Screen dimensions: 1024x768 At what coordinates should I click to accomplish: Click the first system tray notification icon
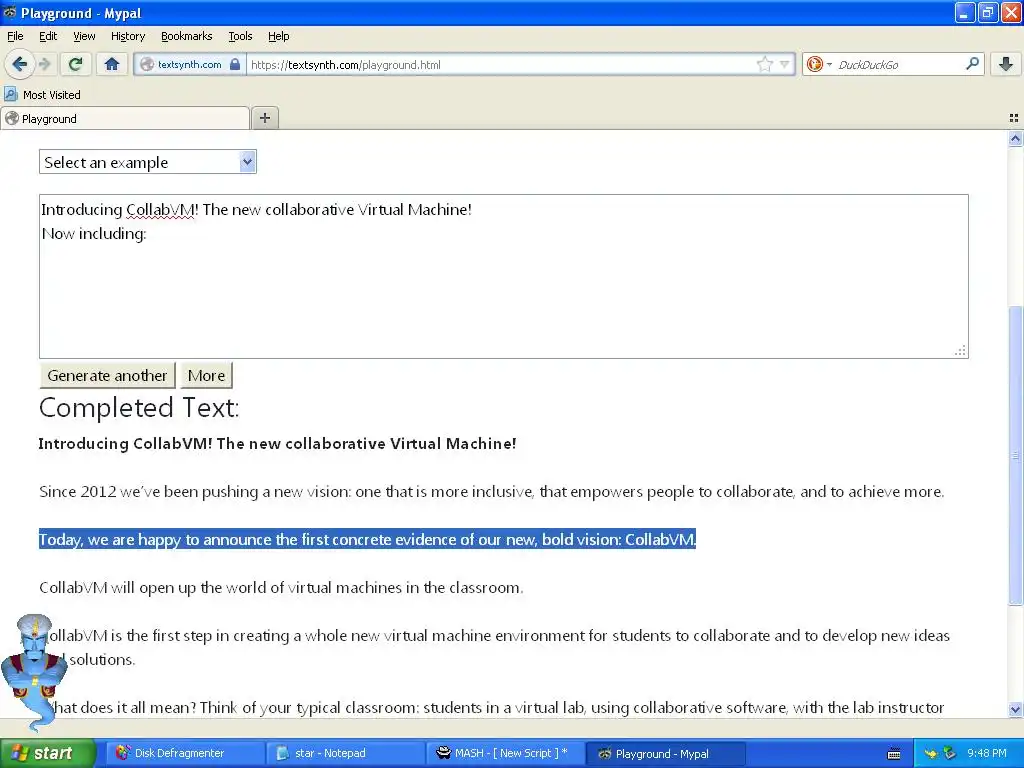point(931,754)
